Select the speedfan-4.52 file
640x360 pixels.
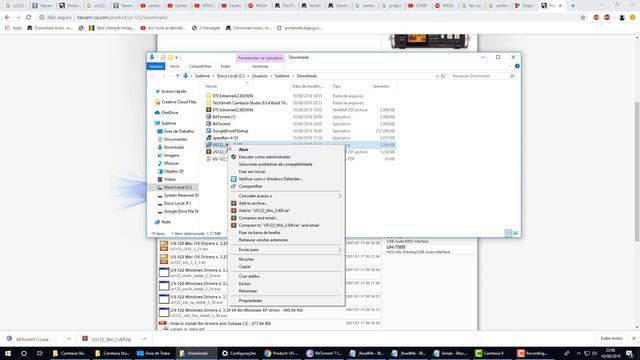tap(225, 138)
